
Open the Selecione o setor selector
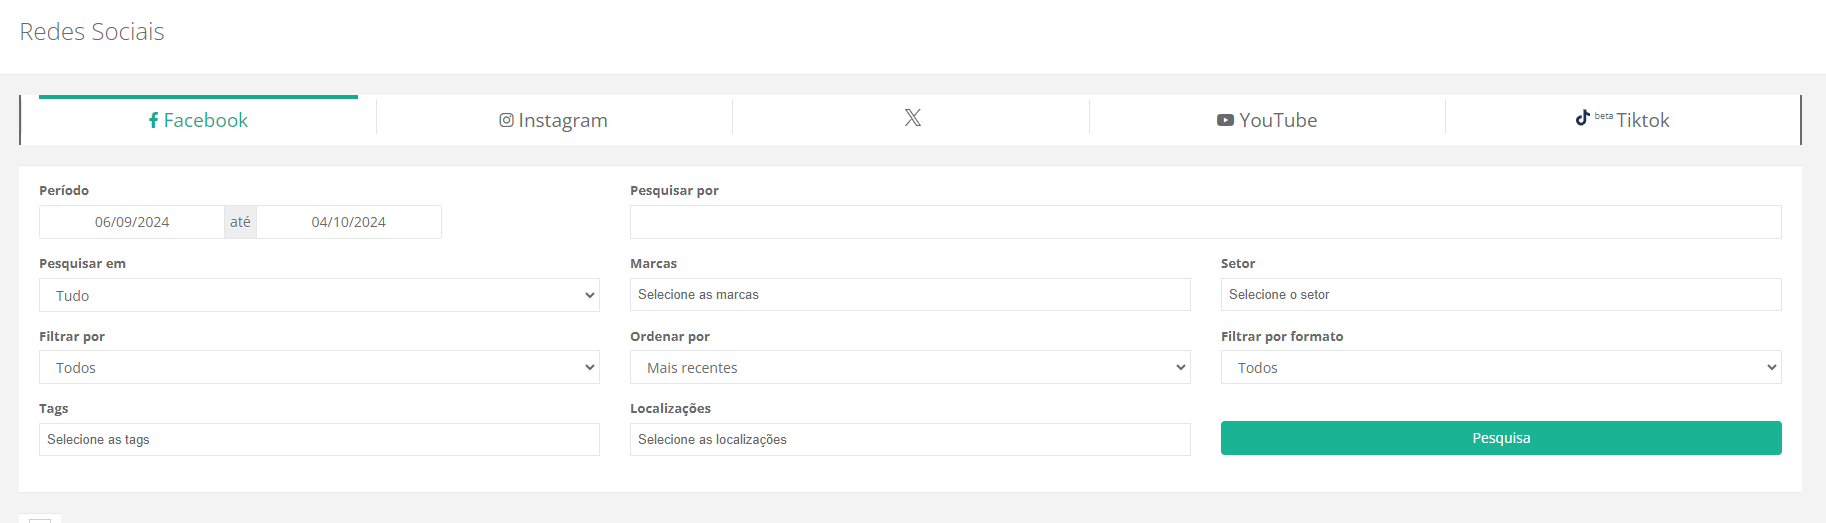[x=1500, y=295]
